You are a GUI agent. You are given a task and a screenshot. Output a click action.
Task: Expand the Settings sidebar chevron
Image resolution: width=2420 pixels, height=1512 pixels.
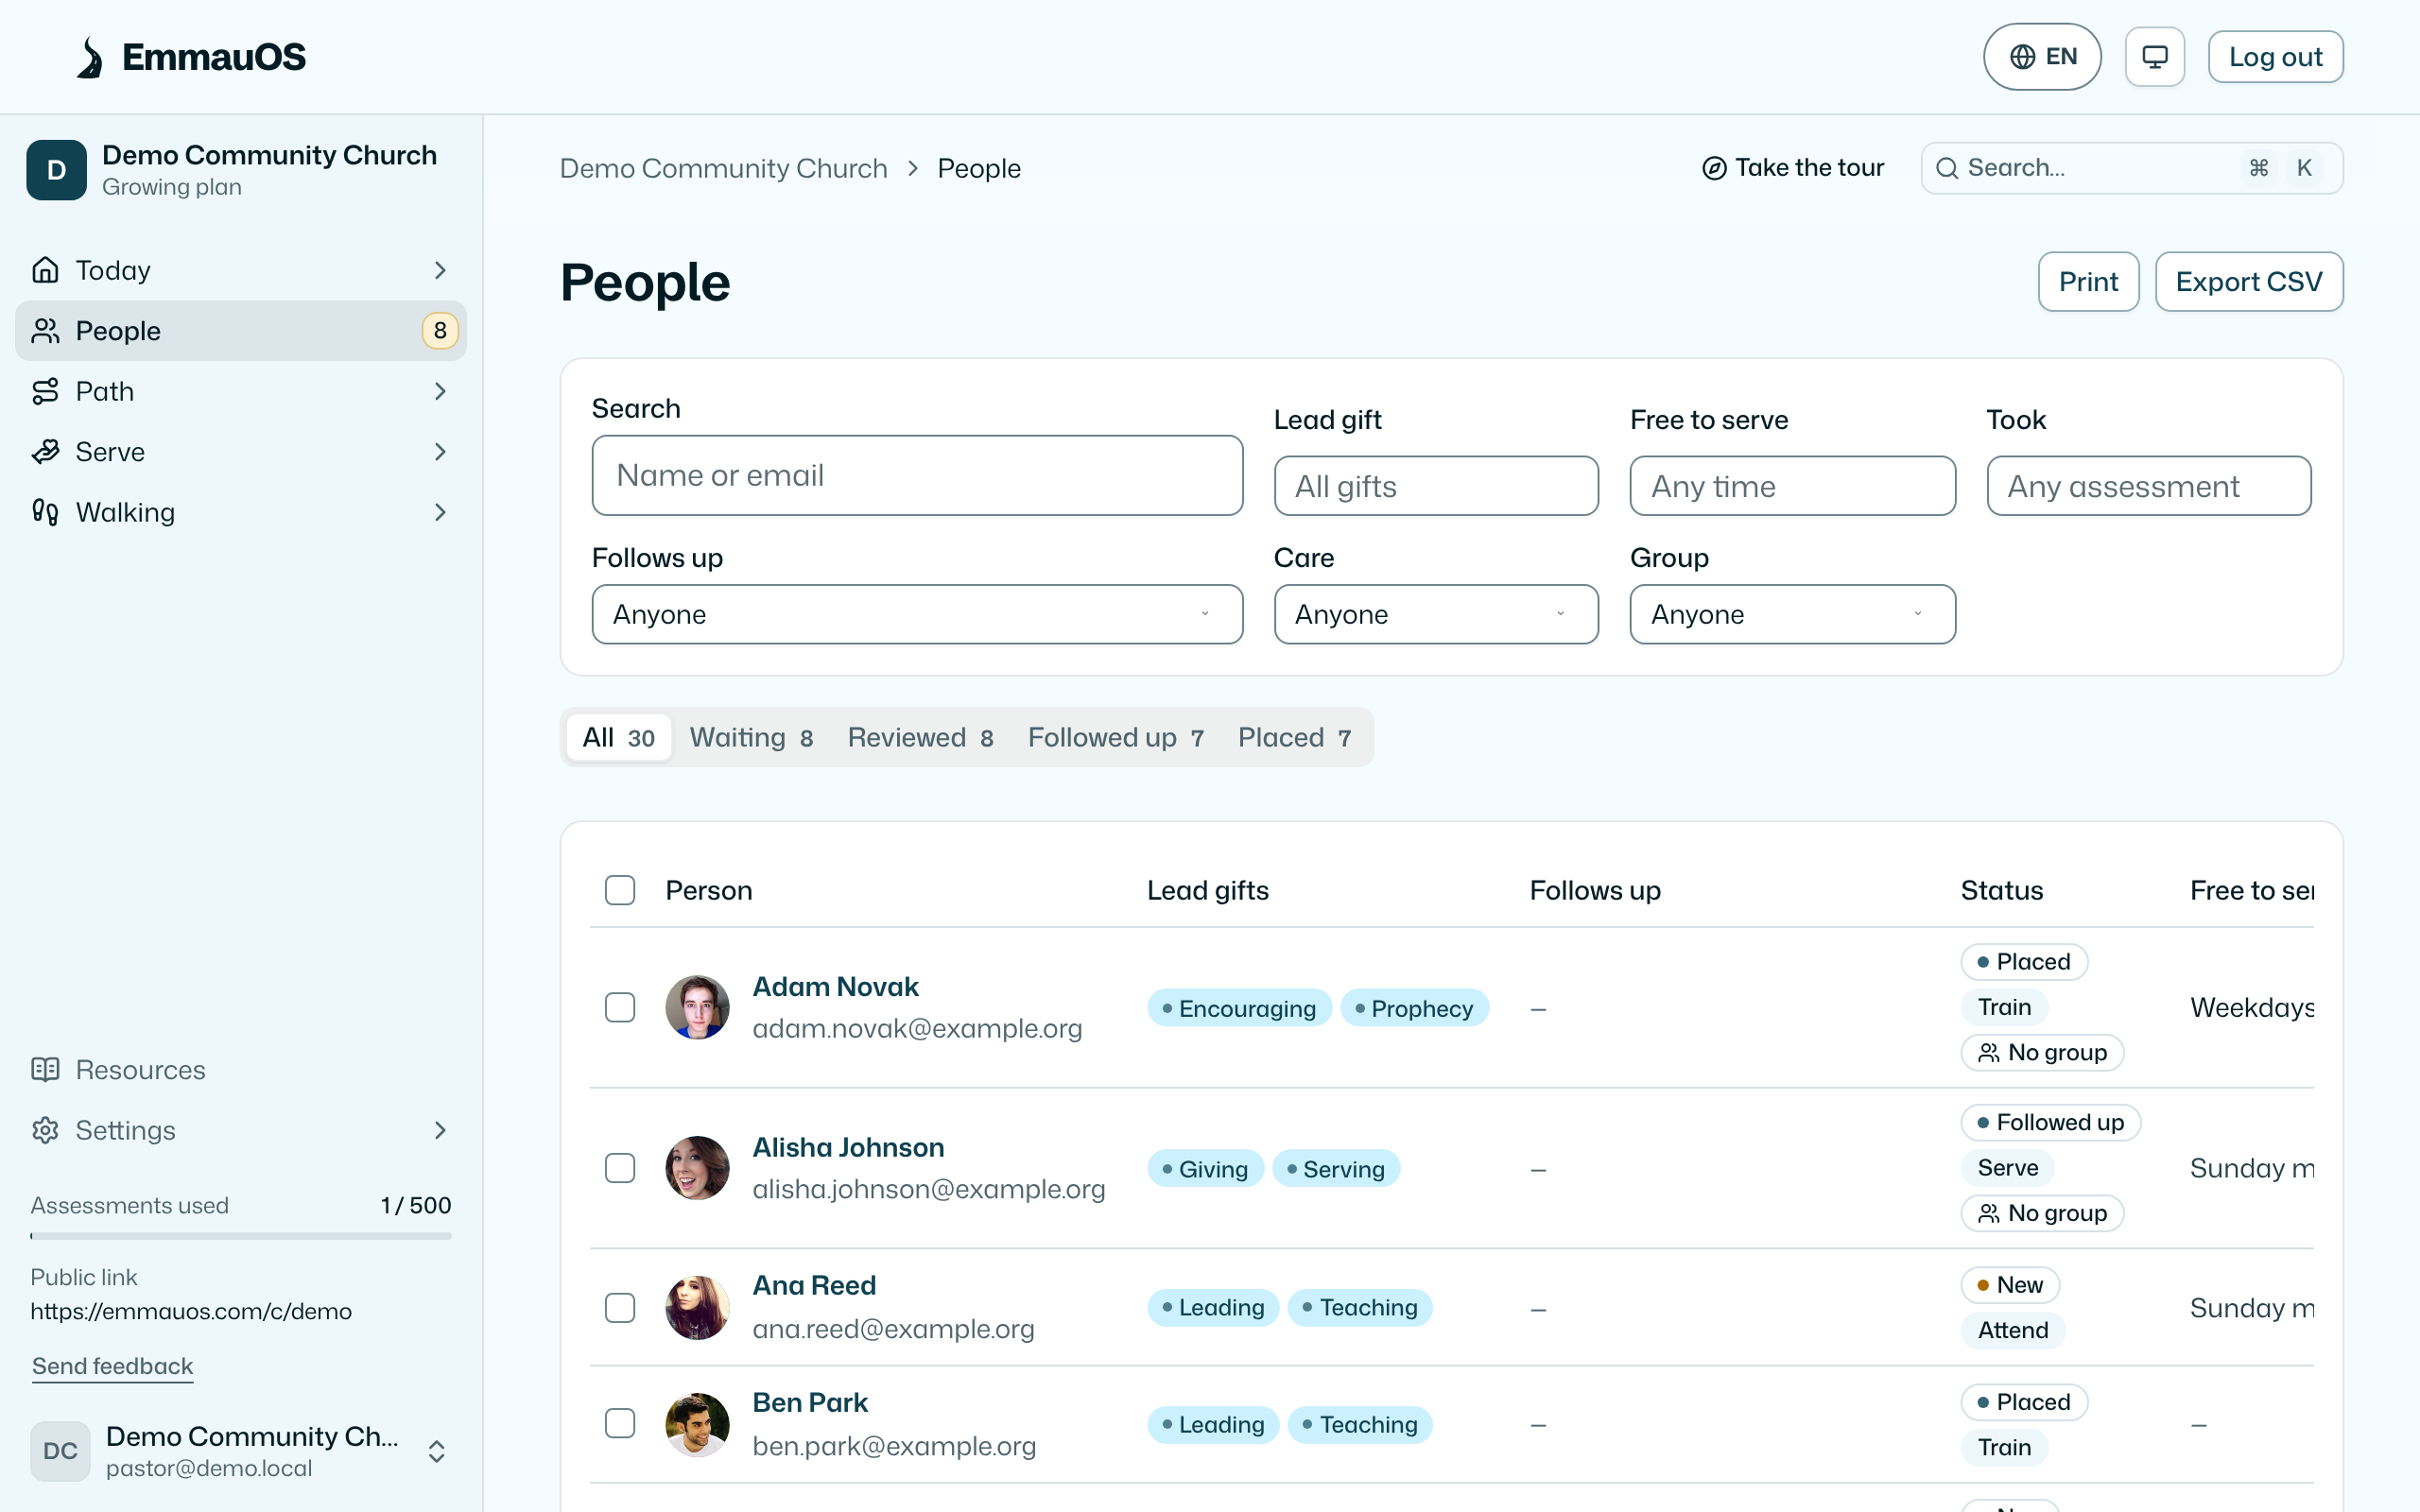pos(440,1130)
